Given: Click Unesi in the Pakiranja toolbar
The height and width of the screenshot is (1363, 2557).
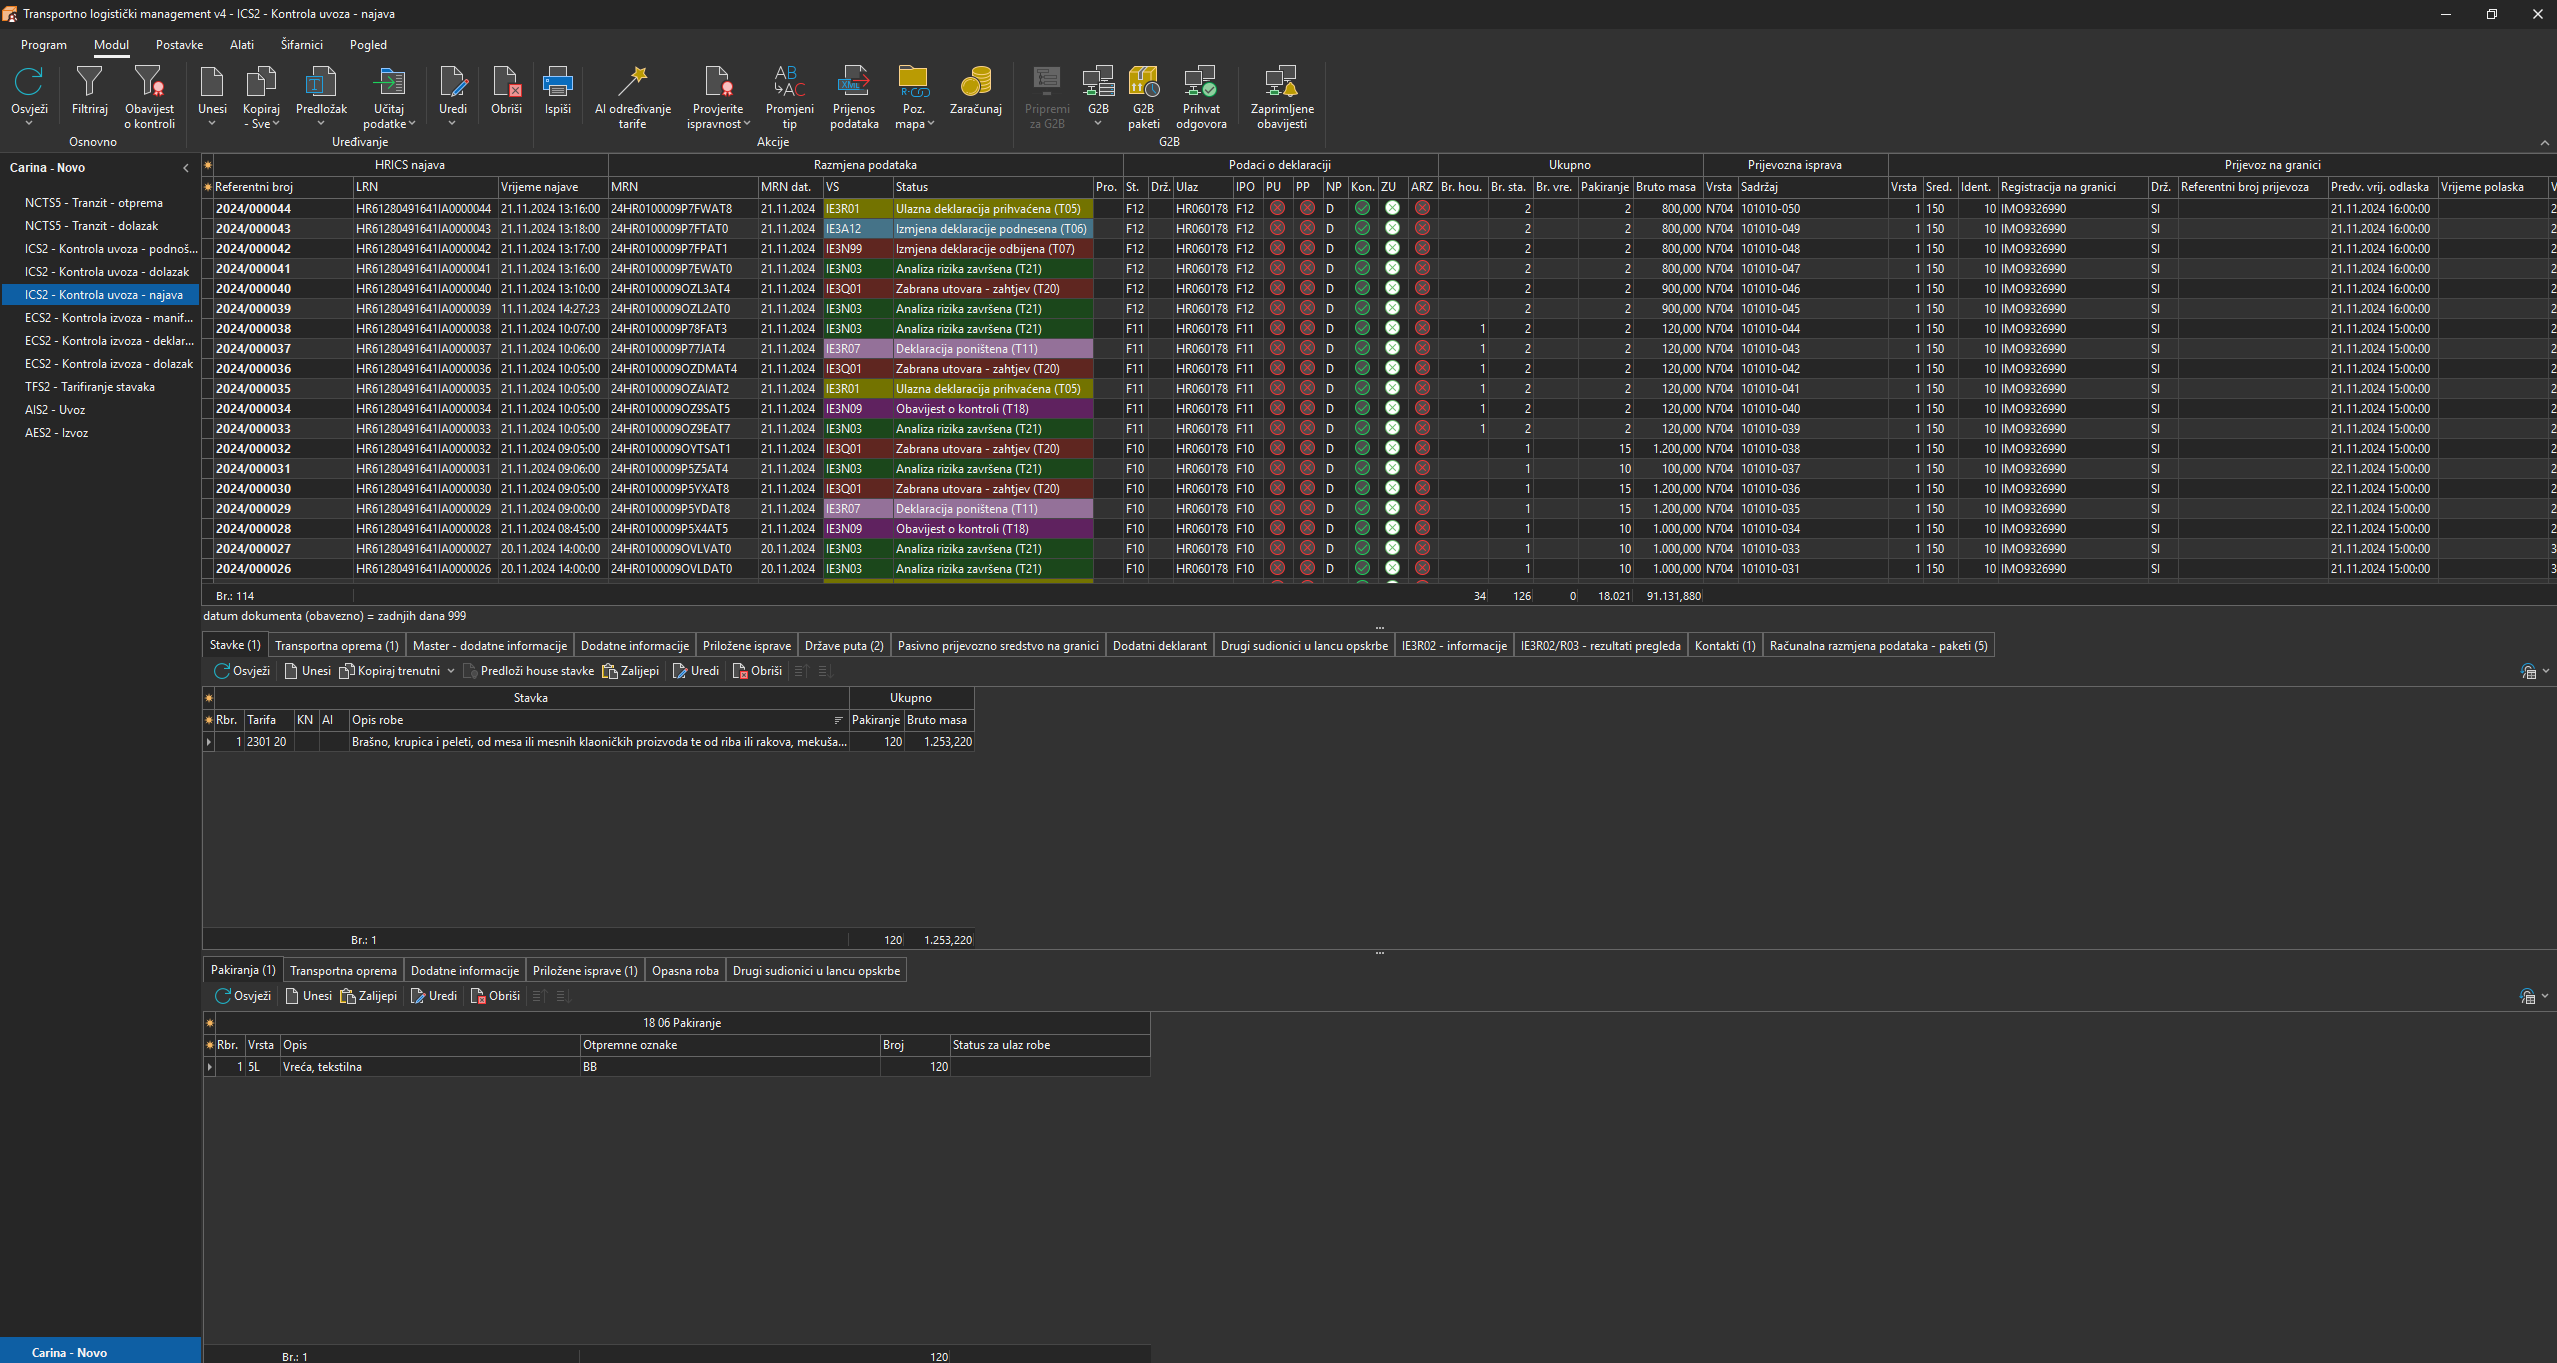Looking at the screenshot, I should (x=308, y=996).
